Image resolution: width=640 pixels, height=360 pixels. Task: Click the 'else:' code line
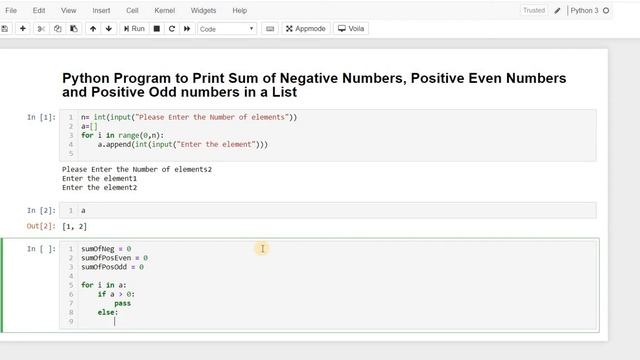pos(108,312)
